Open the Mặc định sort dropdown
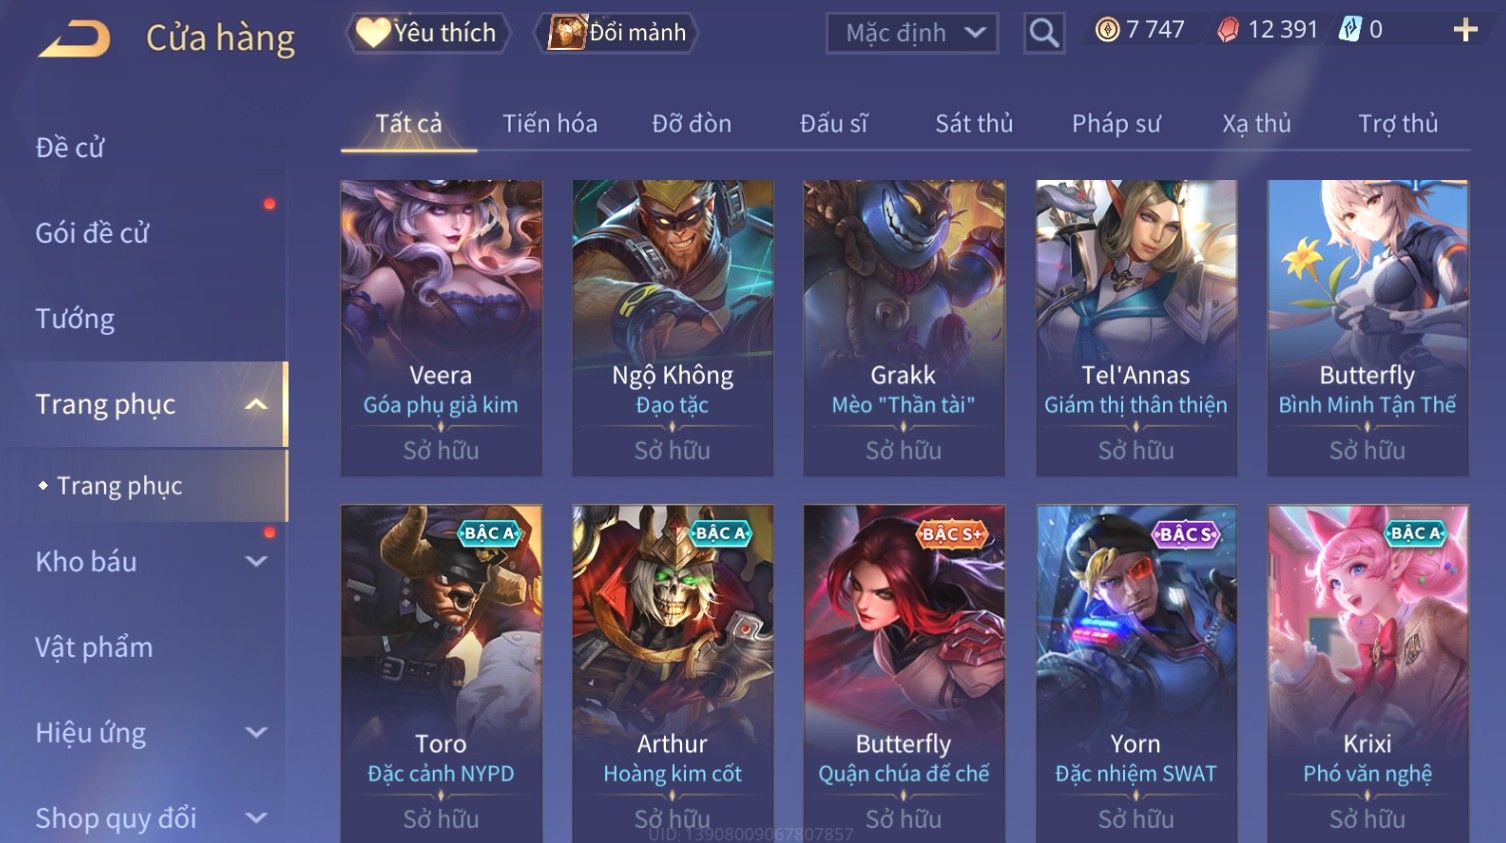 pos(912,33)
